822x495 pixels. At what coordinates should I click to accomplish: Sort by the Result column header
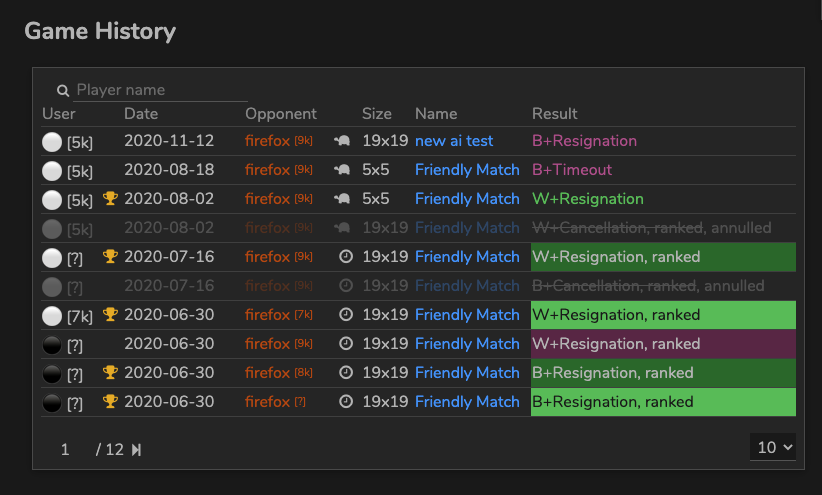[x=555, y=114]
